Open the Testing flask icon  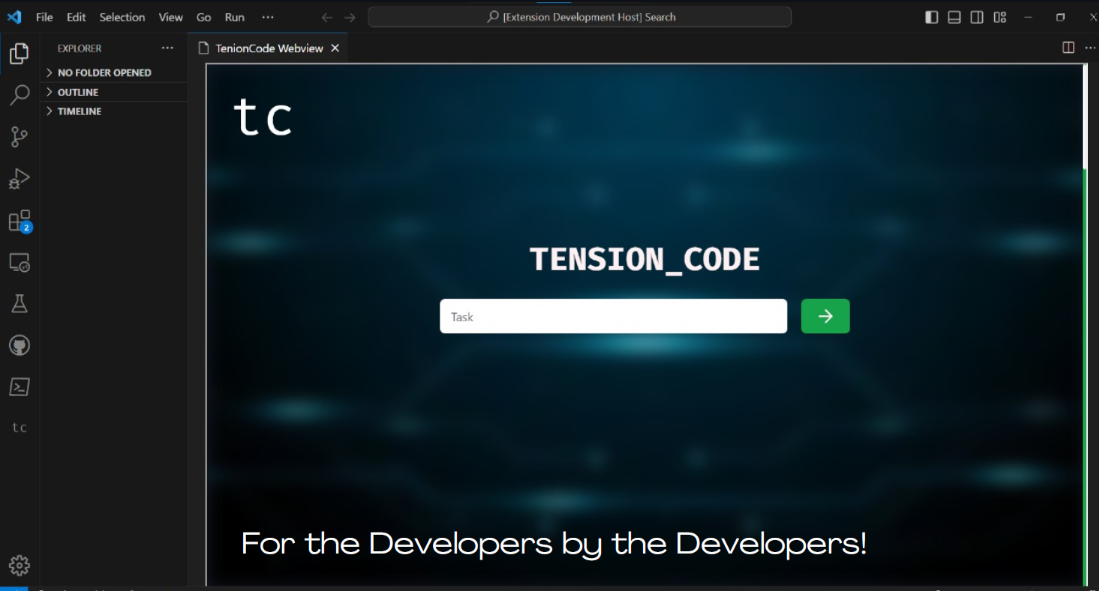(x=19, y=303)
